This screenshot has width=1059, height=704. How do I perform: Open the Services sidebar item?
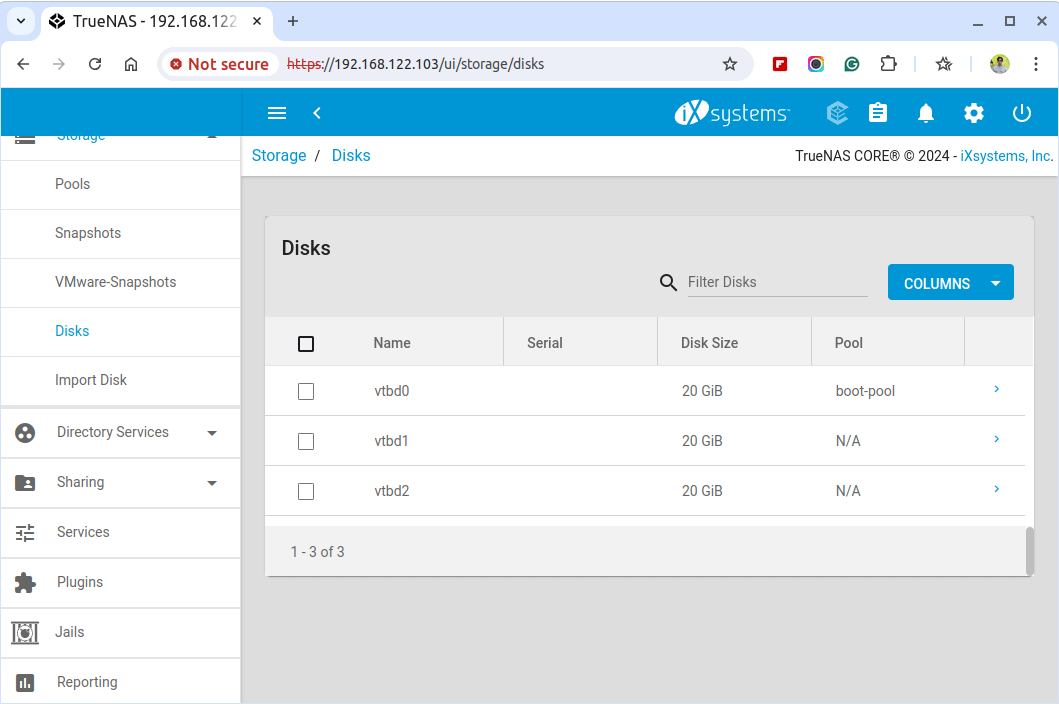[x=120, y=532]
